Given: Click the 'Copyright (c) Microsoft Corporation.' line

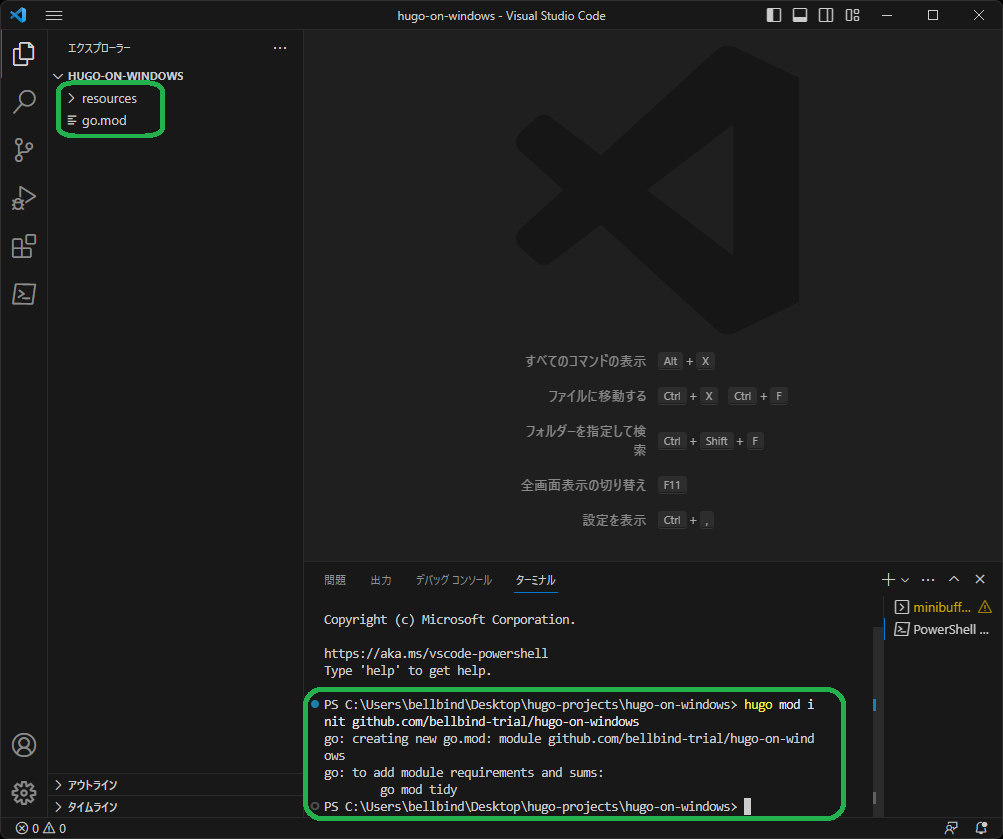Looking at the screenshot, I should [x=449, y=620].
